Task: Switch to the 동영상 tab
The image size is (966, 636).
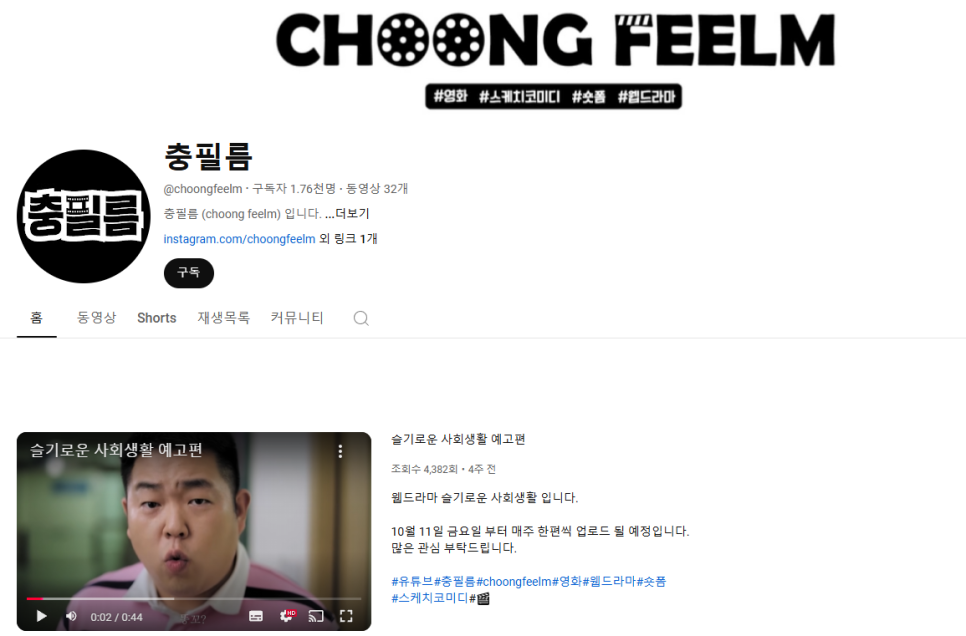Action: click(96, 318)
